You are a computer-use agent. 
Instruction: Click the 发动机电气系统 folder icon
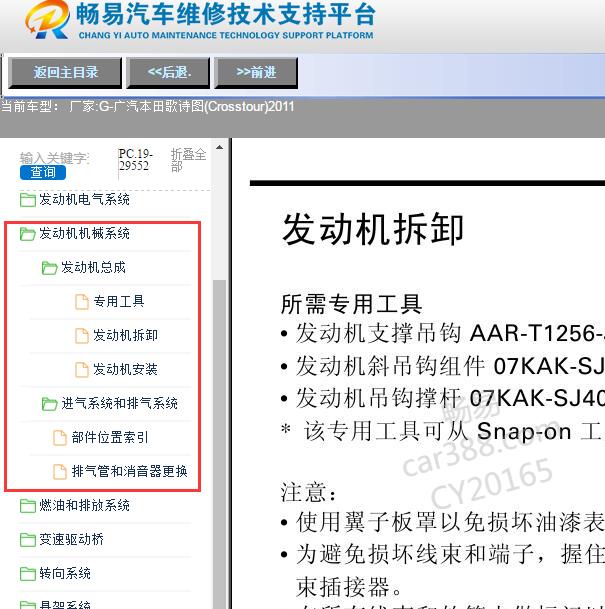[x=28, y=200]
